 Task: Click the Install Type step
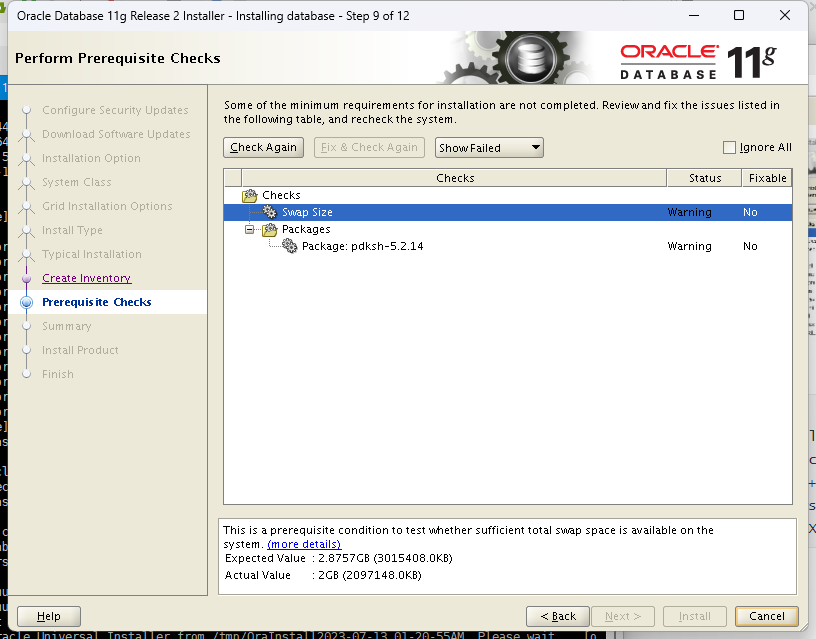click(72, 231)
